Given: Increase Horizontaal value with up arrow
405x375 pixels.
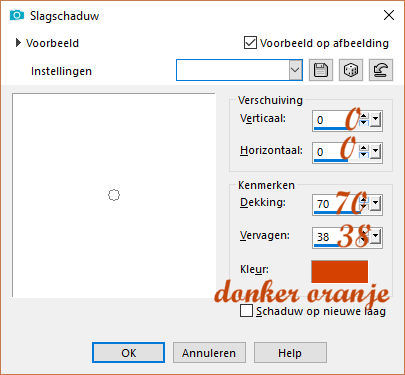Looking at the screenshot, I should 364,148.
